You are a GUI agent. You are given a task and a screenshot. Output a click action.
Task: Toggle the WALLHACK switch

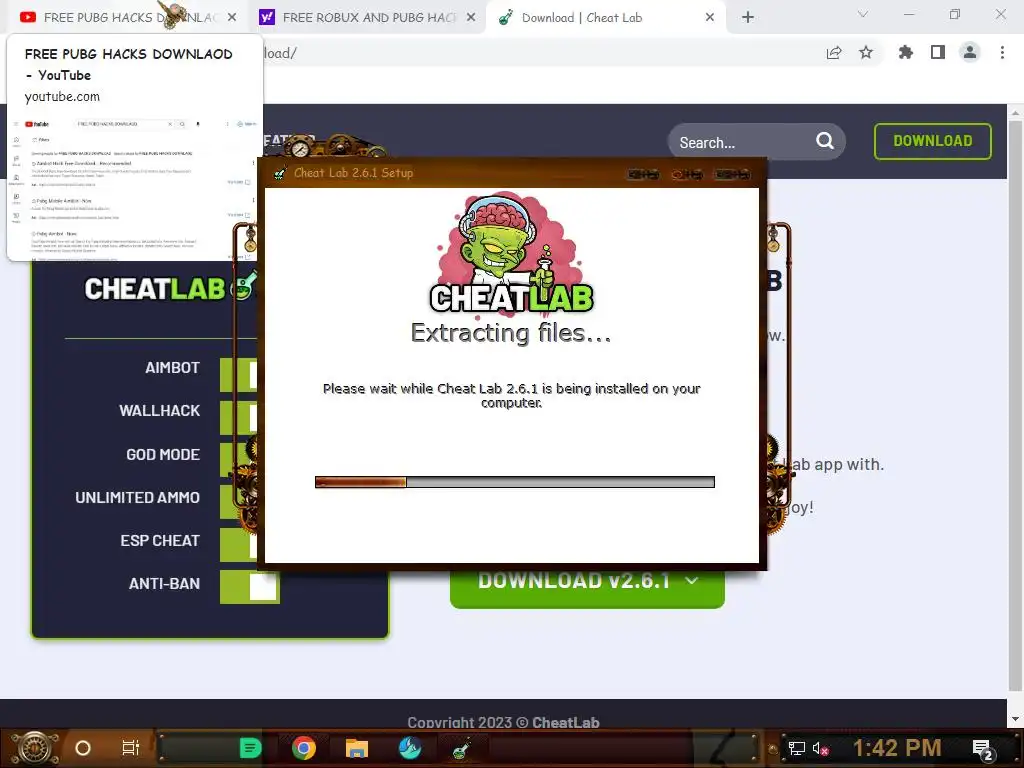[239, 418]
